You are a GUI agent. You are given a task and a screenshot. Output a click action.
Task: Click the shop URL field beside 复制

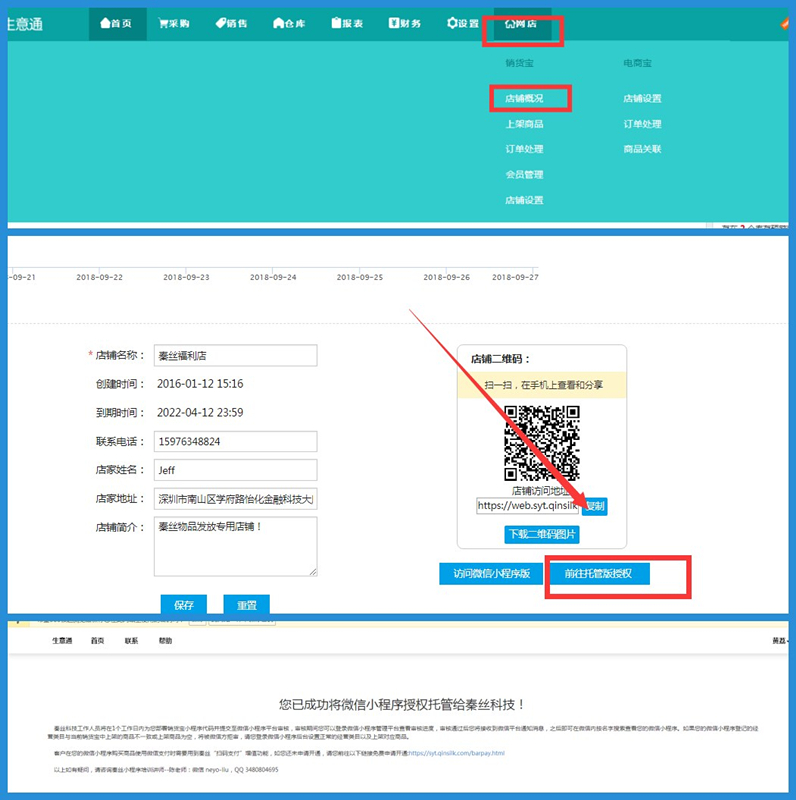click(528, 506)
